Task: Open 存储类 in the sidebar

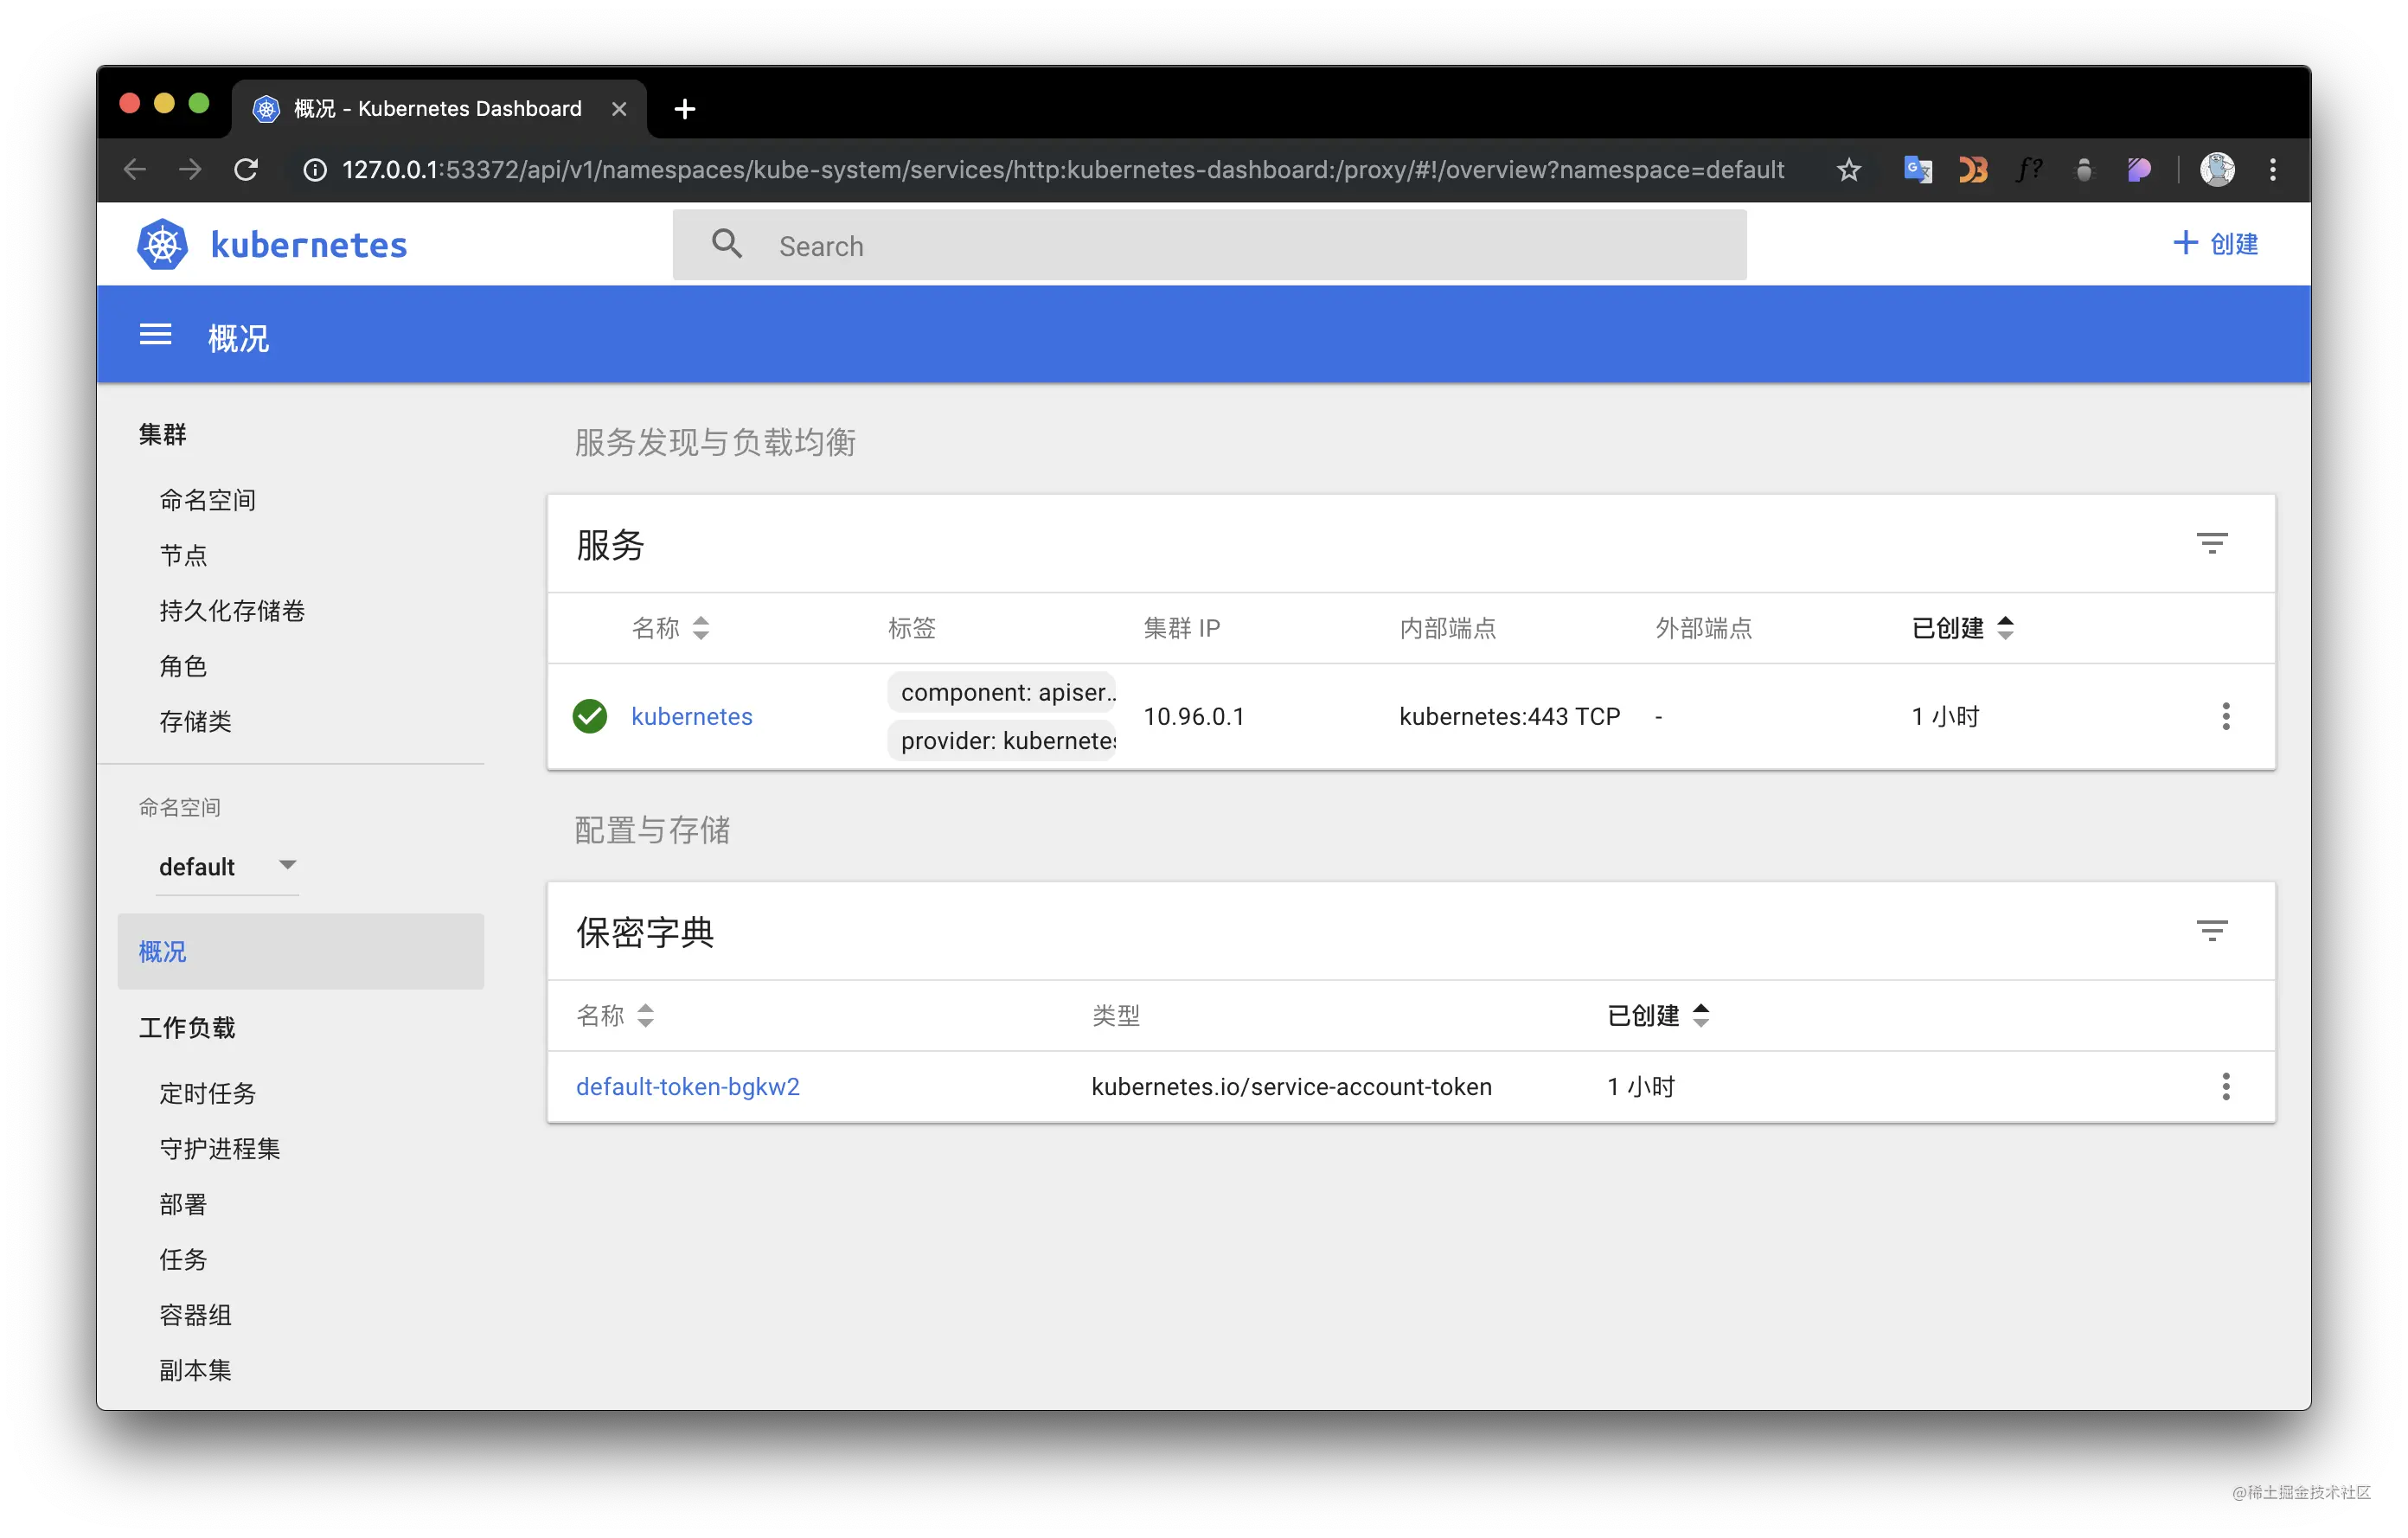Action: (x=196, y=721)
